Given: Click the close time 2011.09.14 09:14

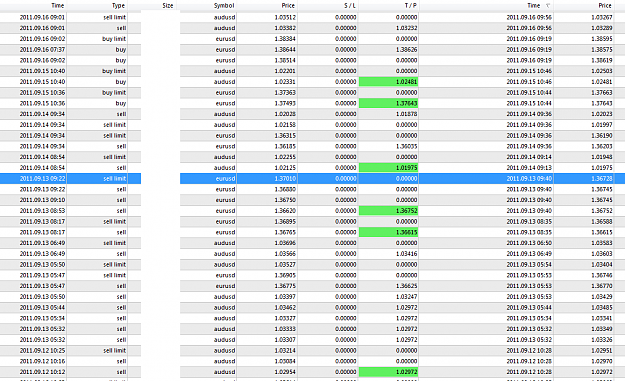Looking at the screenshot, I should click(x=529, y=157).
